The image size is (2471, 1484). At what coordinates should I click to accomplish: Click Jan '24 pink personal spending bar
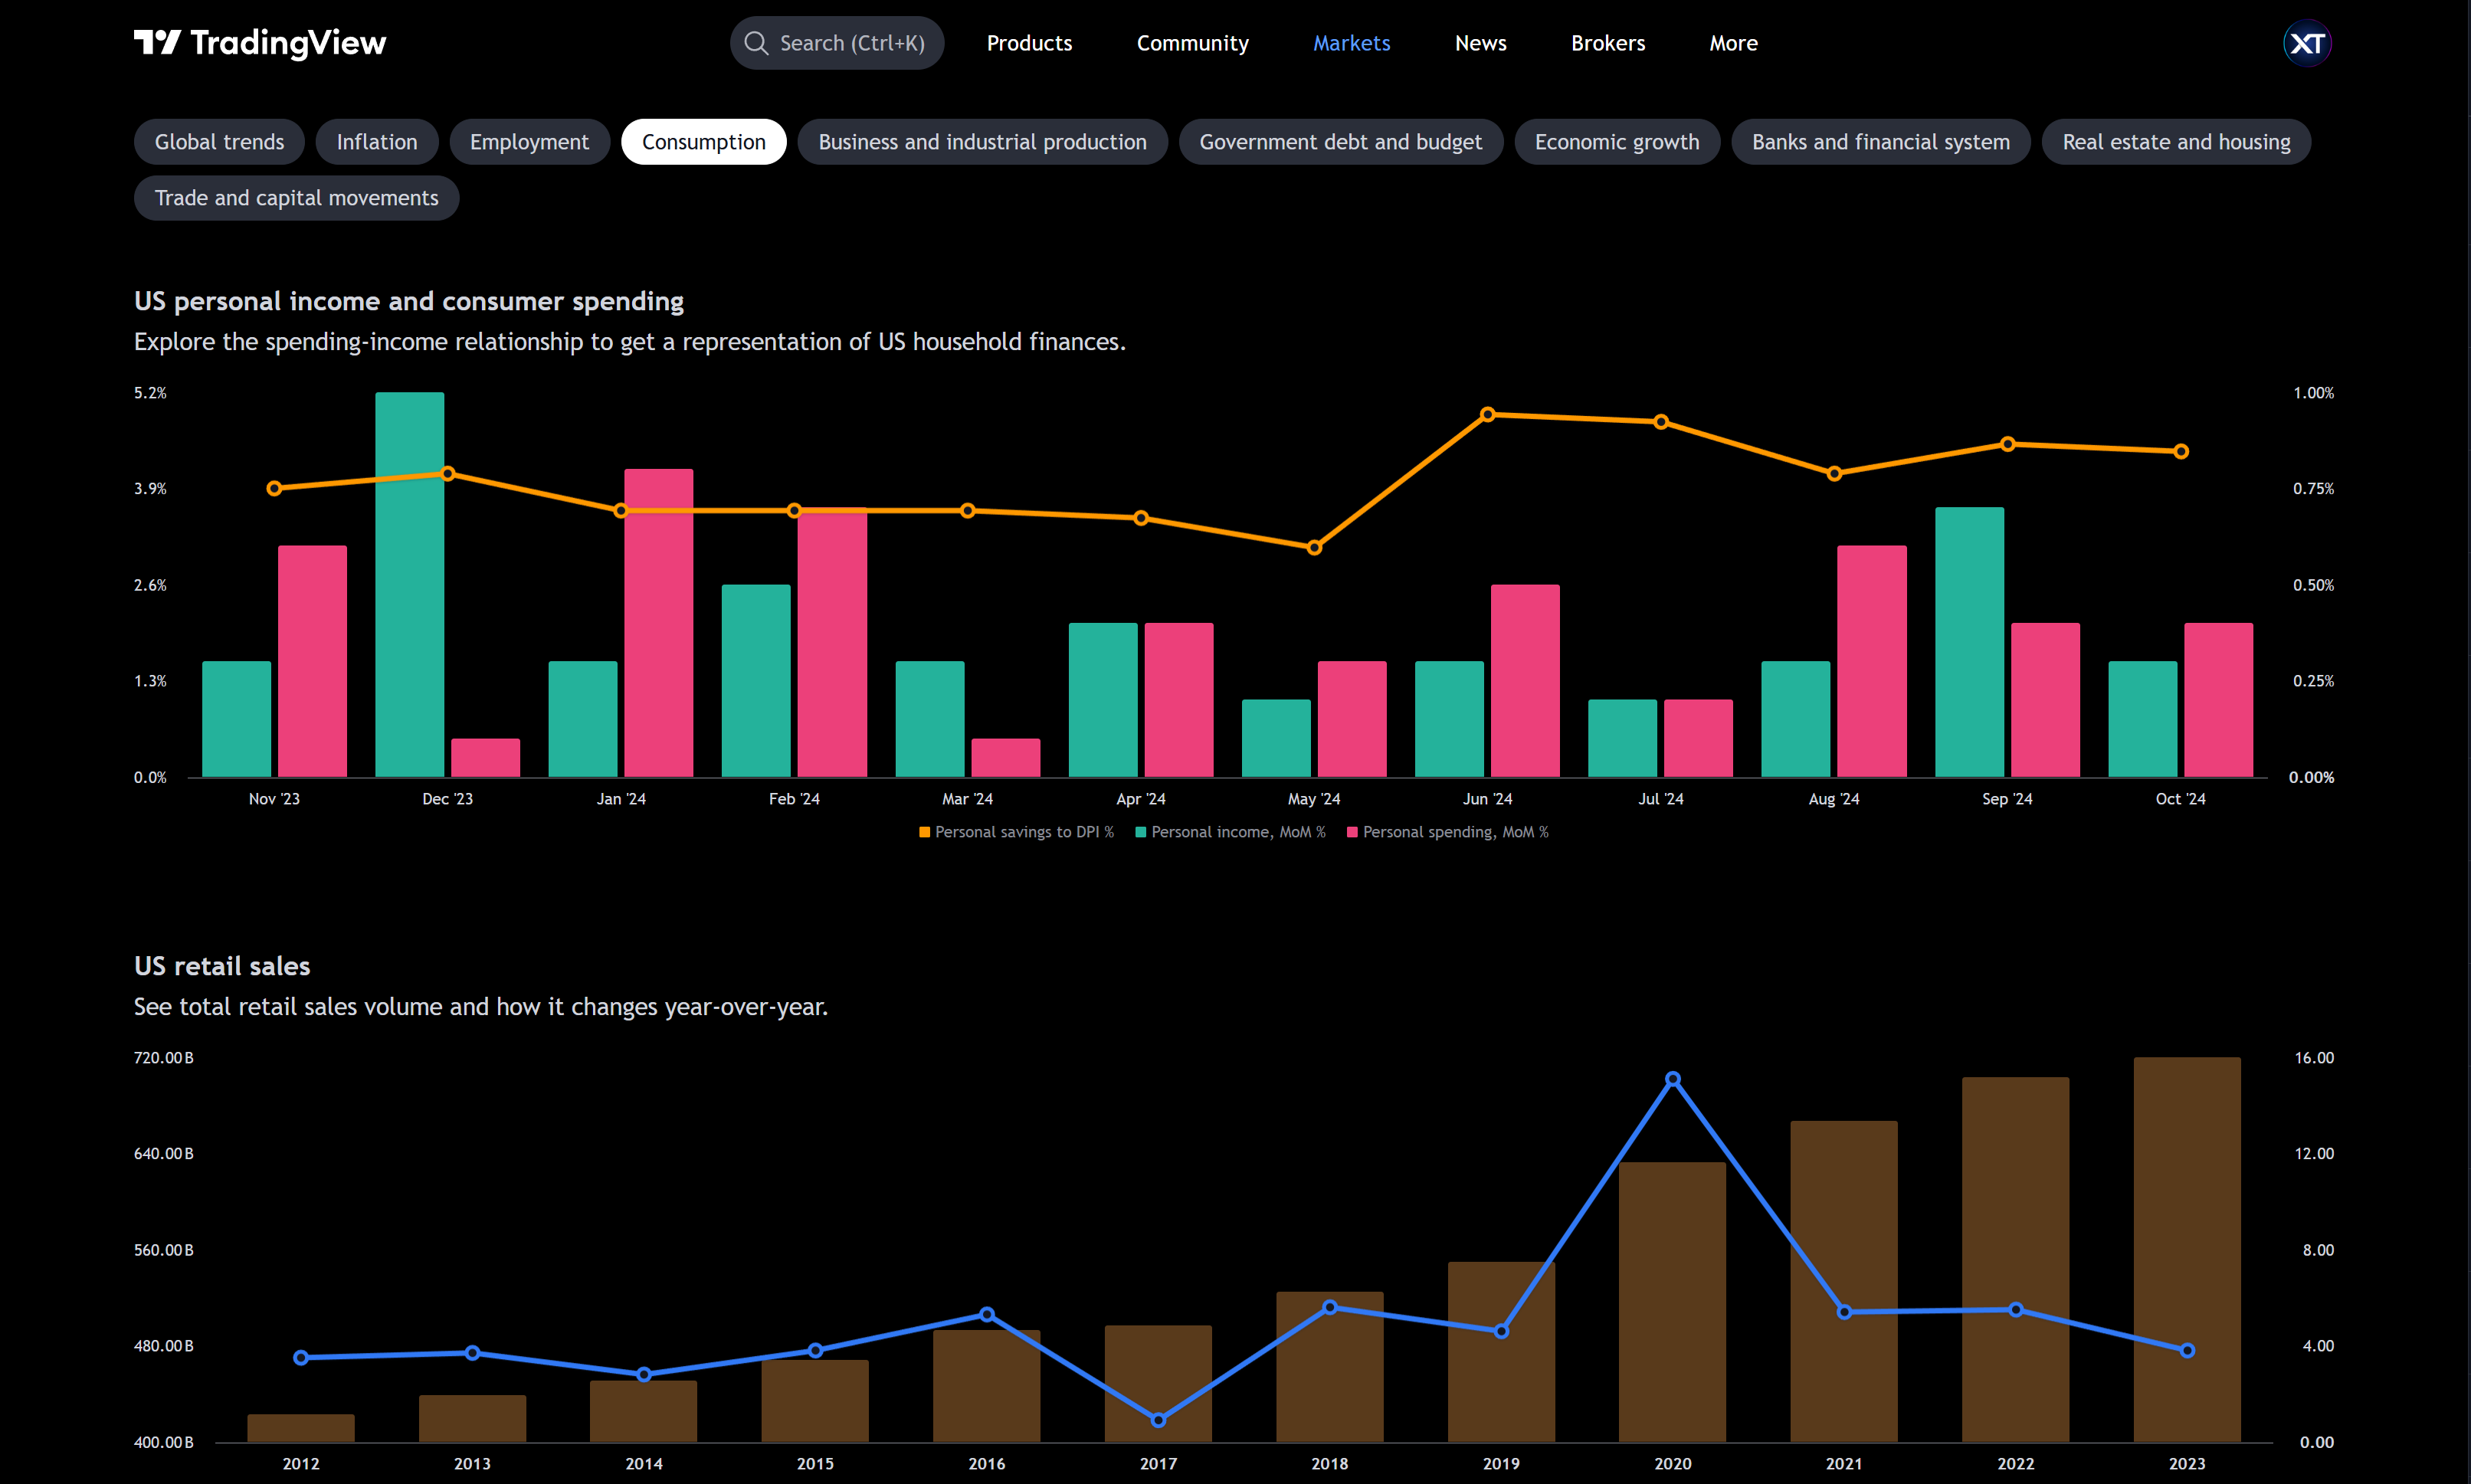pyautogui.click(x=659, y=623)
